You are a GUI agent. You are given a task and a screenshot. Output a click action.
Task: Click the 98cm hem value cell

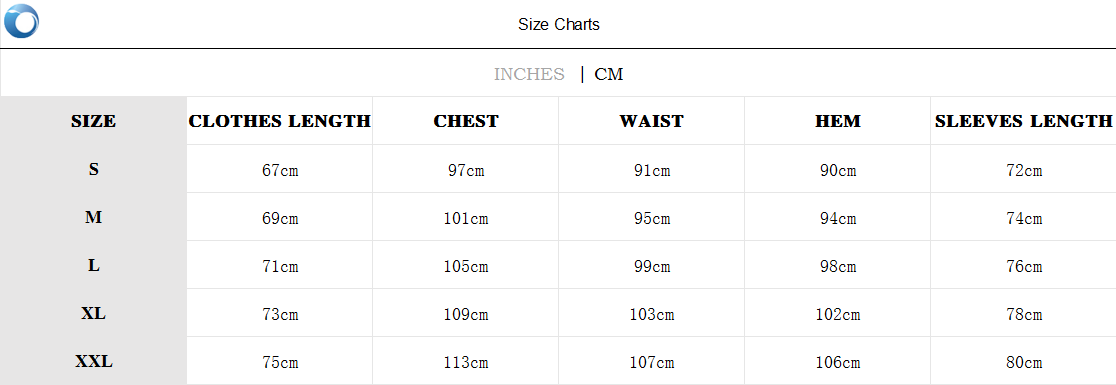pyautogui.click(x=838, y=266)
